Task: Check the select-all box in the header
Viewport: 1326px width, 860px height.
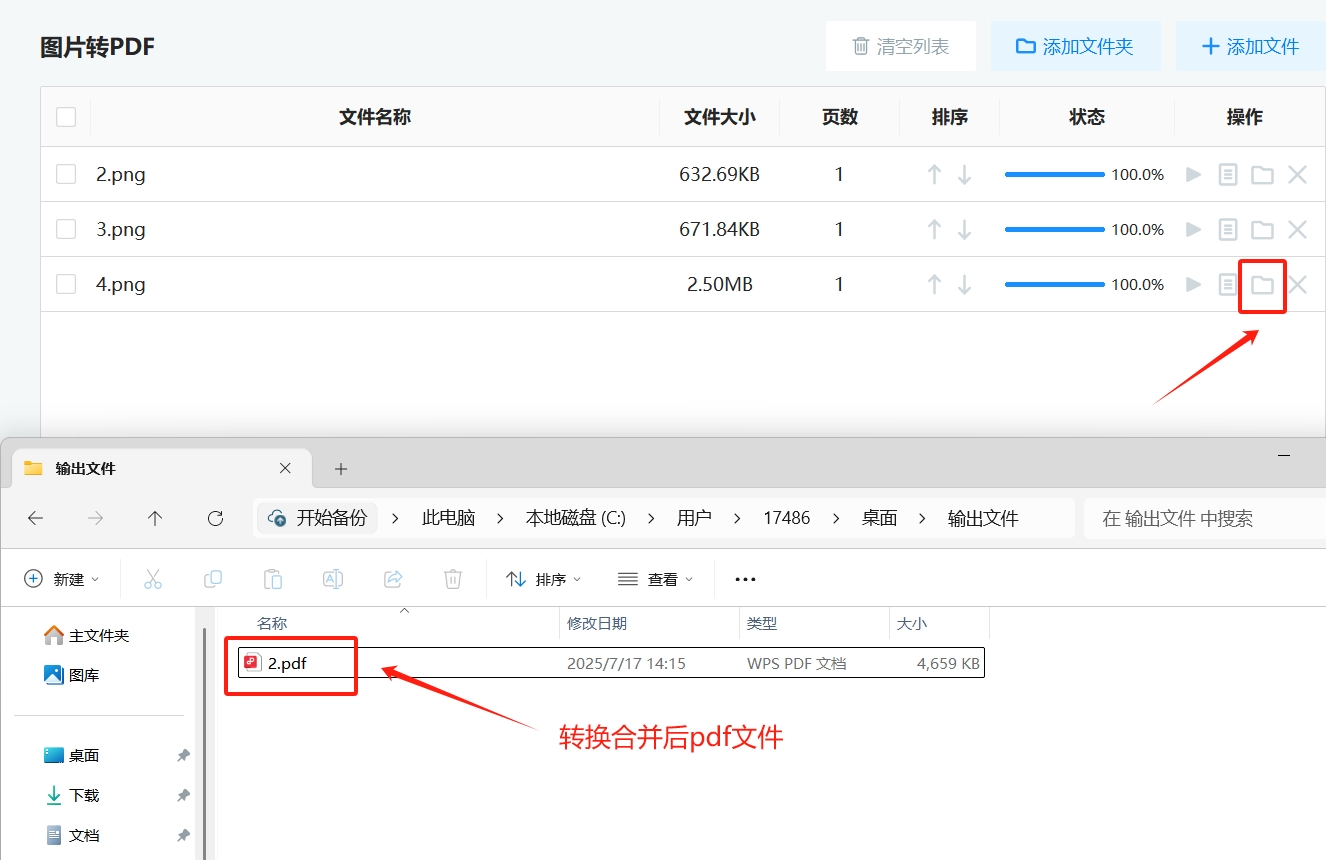Action: pos(66,116)
